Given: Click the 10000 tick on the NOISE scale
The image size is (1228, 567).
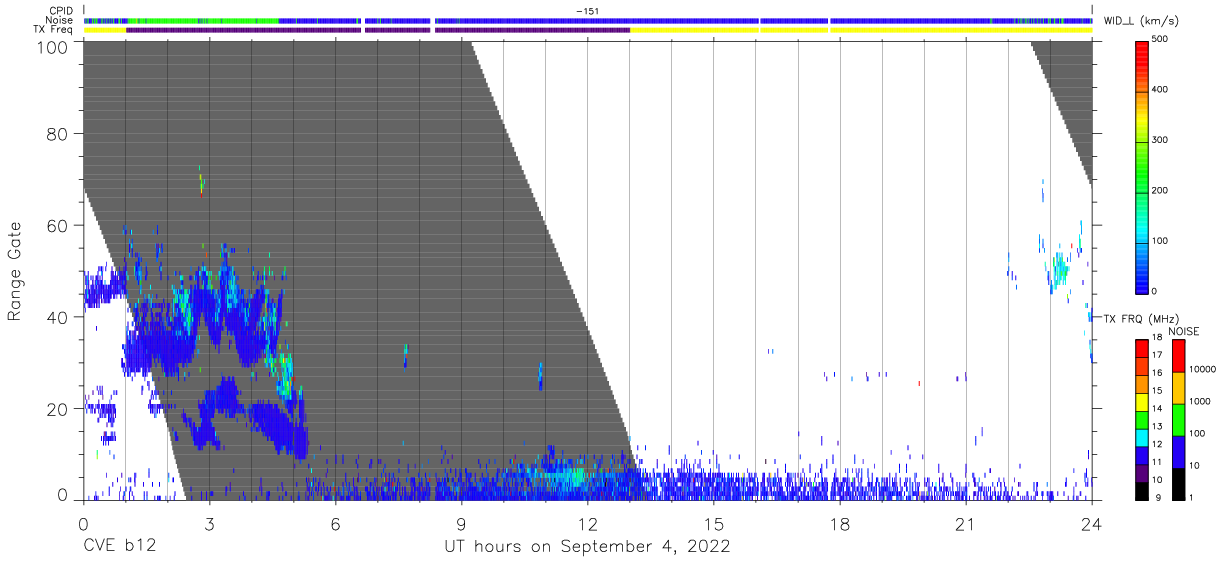Looking at the screenshot, I should pos(1204,371).
